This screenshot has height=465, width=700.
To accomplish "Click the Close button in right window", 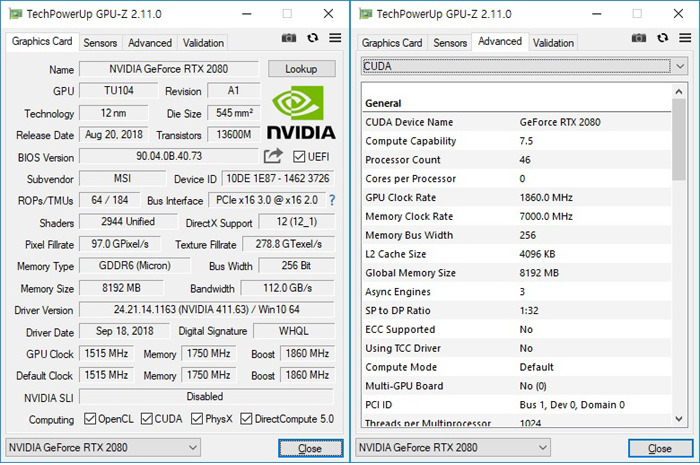I will tap(660, 448).
